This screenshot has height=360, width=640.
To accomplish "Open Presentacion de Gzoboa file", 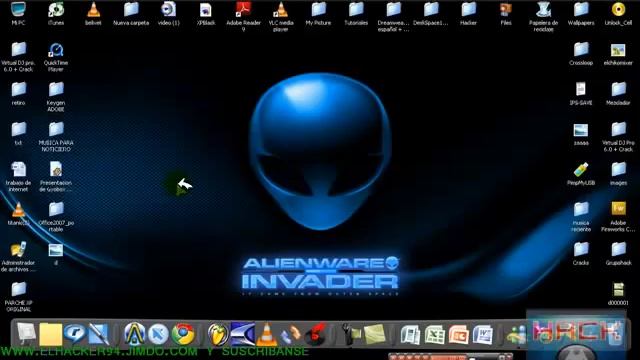I will coord(56,170).
